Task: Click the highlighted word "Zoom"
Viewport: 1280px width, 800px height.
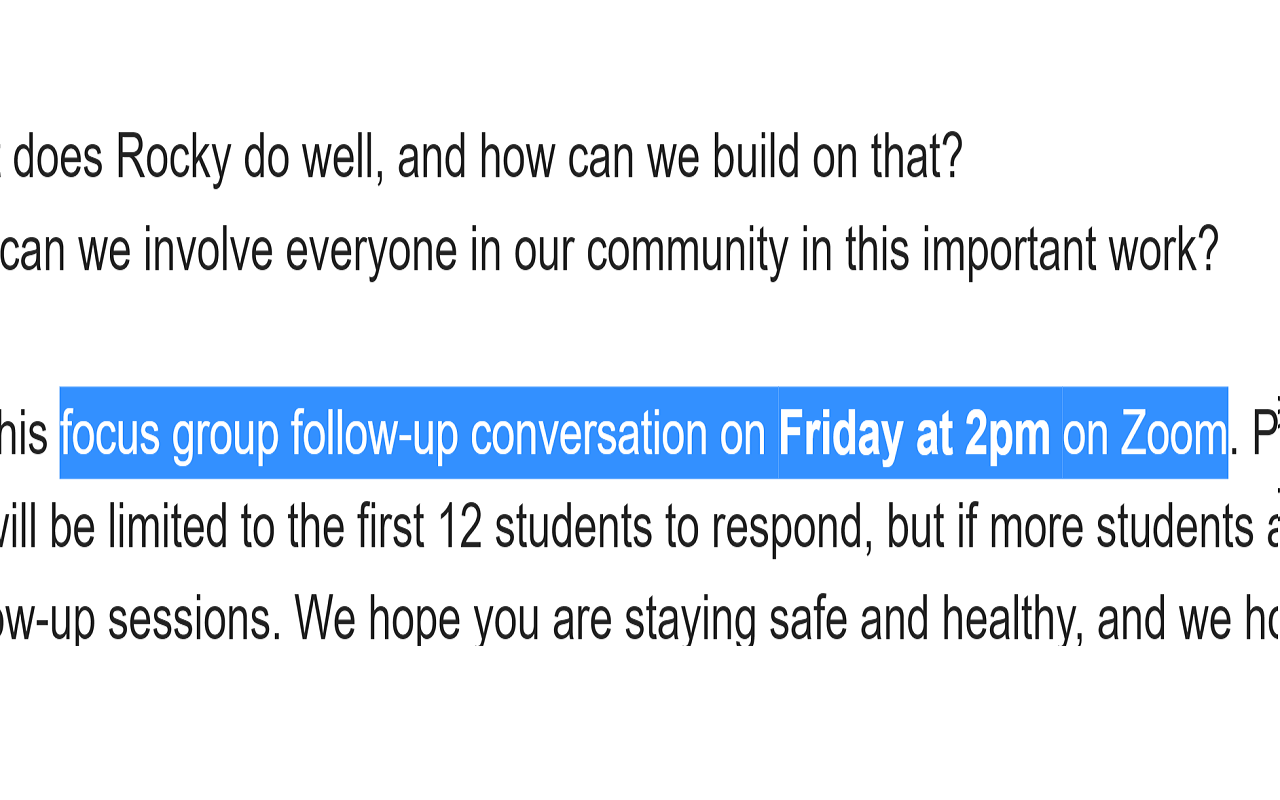Action: coord(1173,434)
